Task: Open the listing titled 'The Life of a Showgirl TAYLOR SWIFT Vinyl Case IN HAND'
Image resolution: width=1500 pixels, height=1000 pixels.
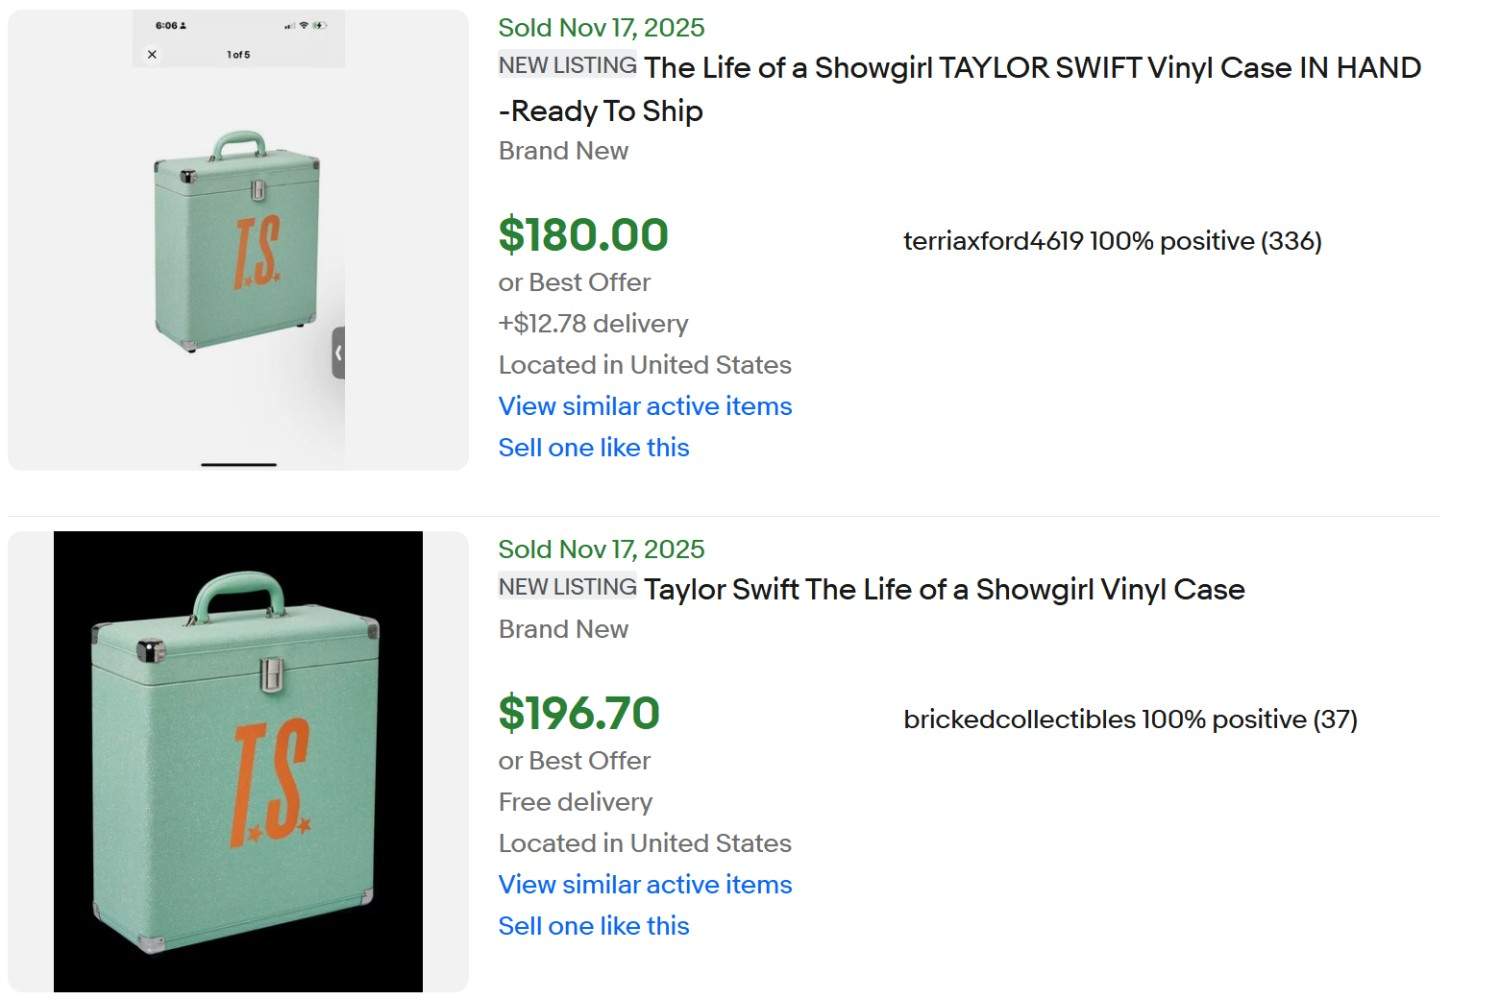Action: click(x=1030, y=67)
